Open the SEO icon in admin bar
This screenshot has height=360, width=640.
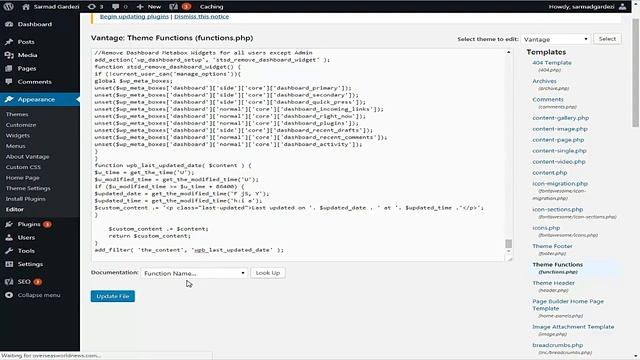click(x=173, y=7)
